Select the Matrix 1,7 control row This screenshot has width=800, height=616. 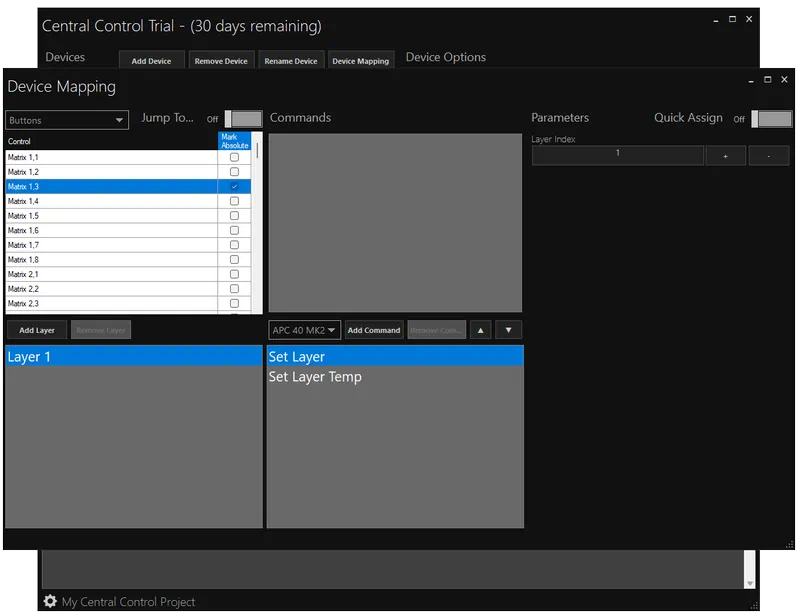point(111,245)
